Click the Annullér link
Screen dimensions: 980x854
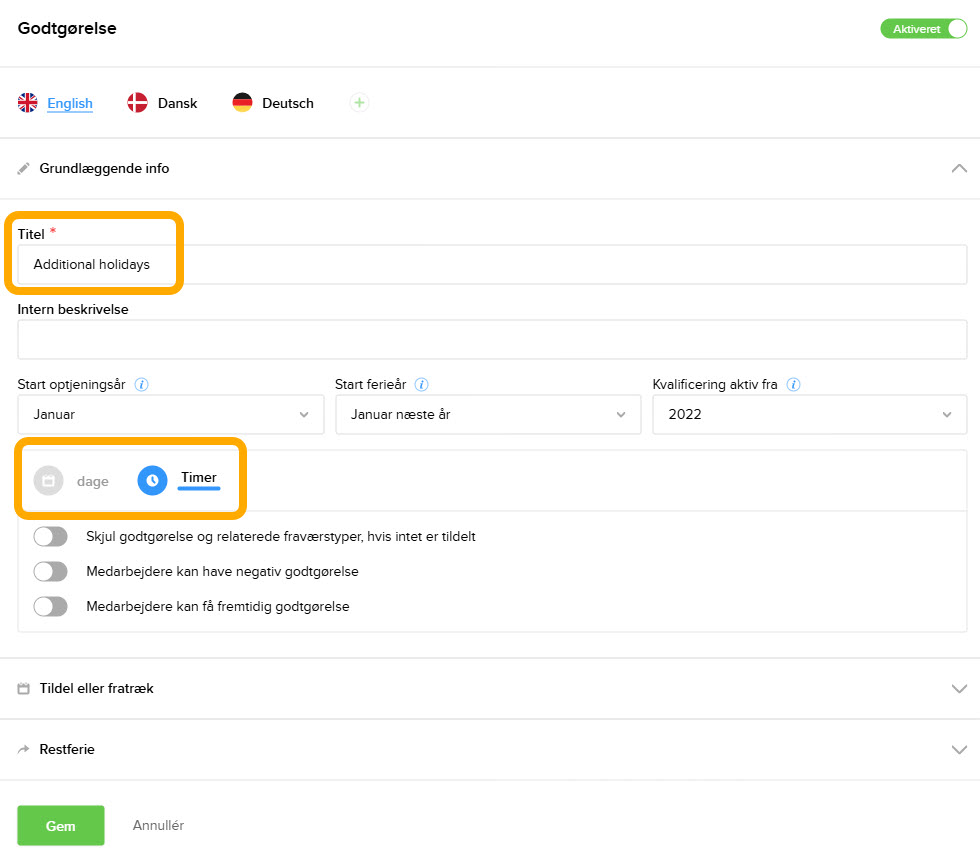[x=158, y=826]
